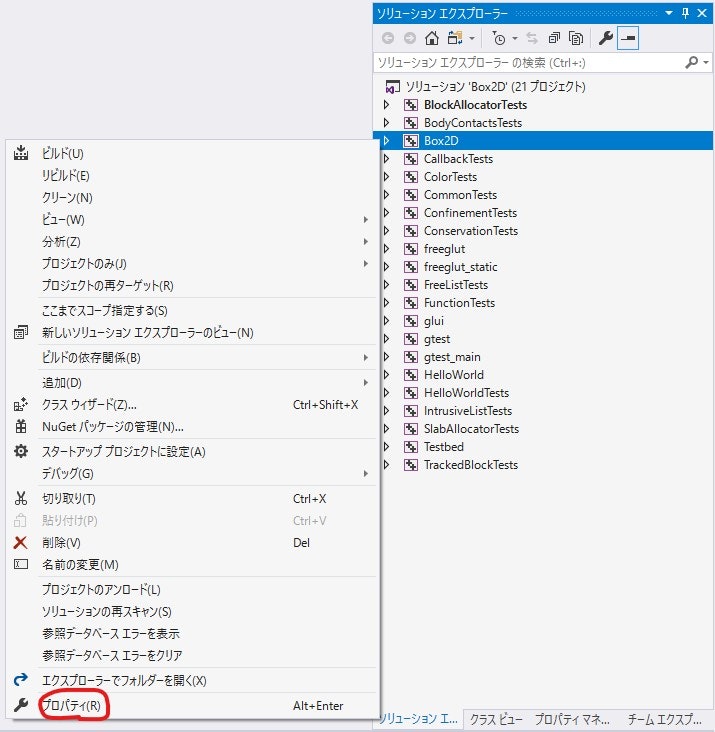The image size is (715, 732).
Task: Expand the freeglut project node
Action: tap(386, 249)
